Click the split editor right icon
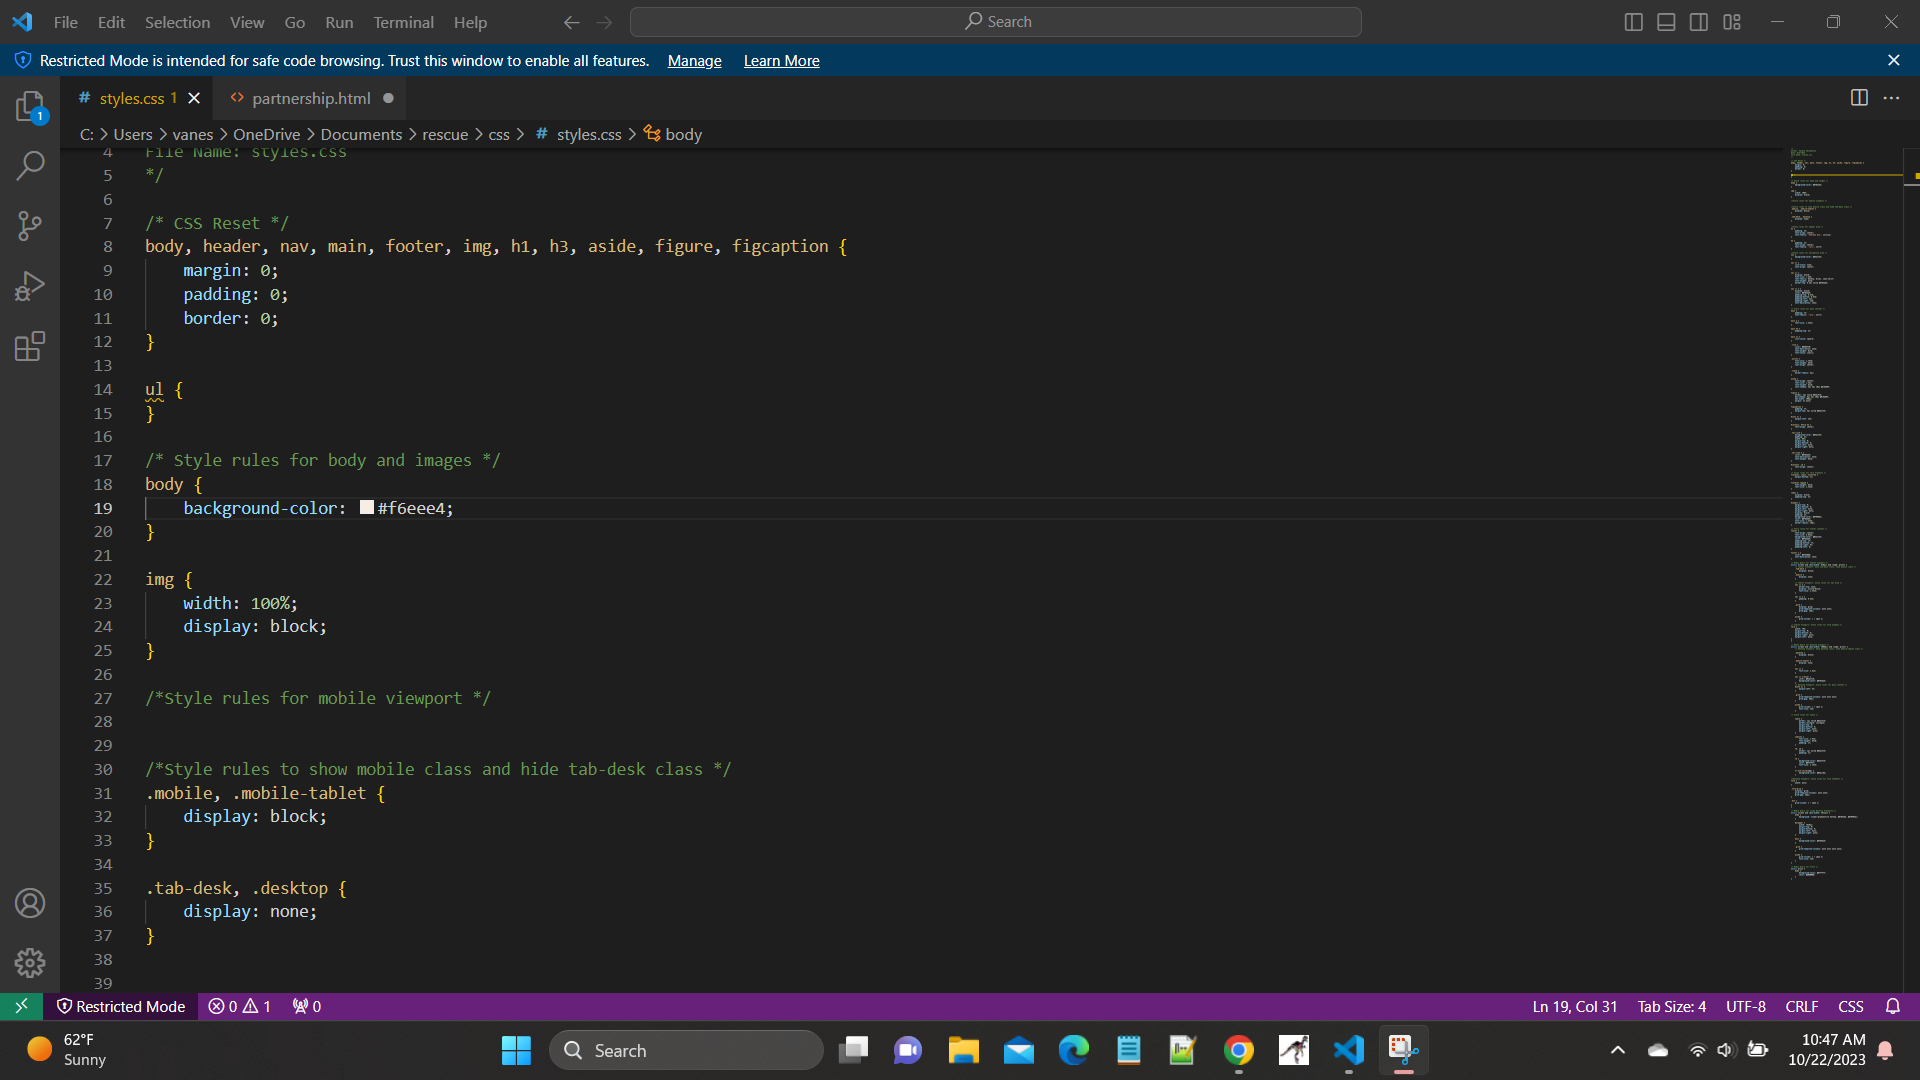Viewport: 1920px width, 1080px height. click(1859, 98)
